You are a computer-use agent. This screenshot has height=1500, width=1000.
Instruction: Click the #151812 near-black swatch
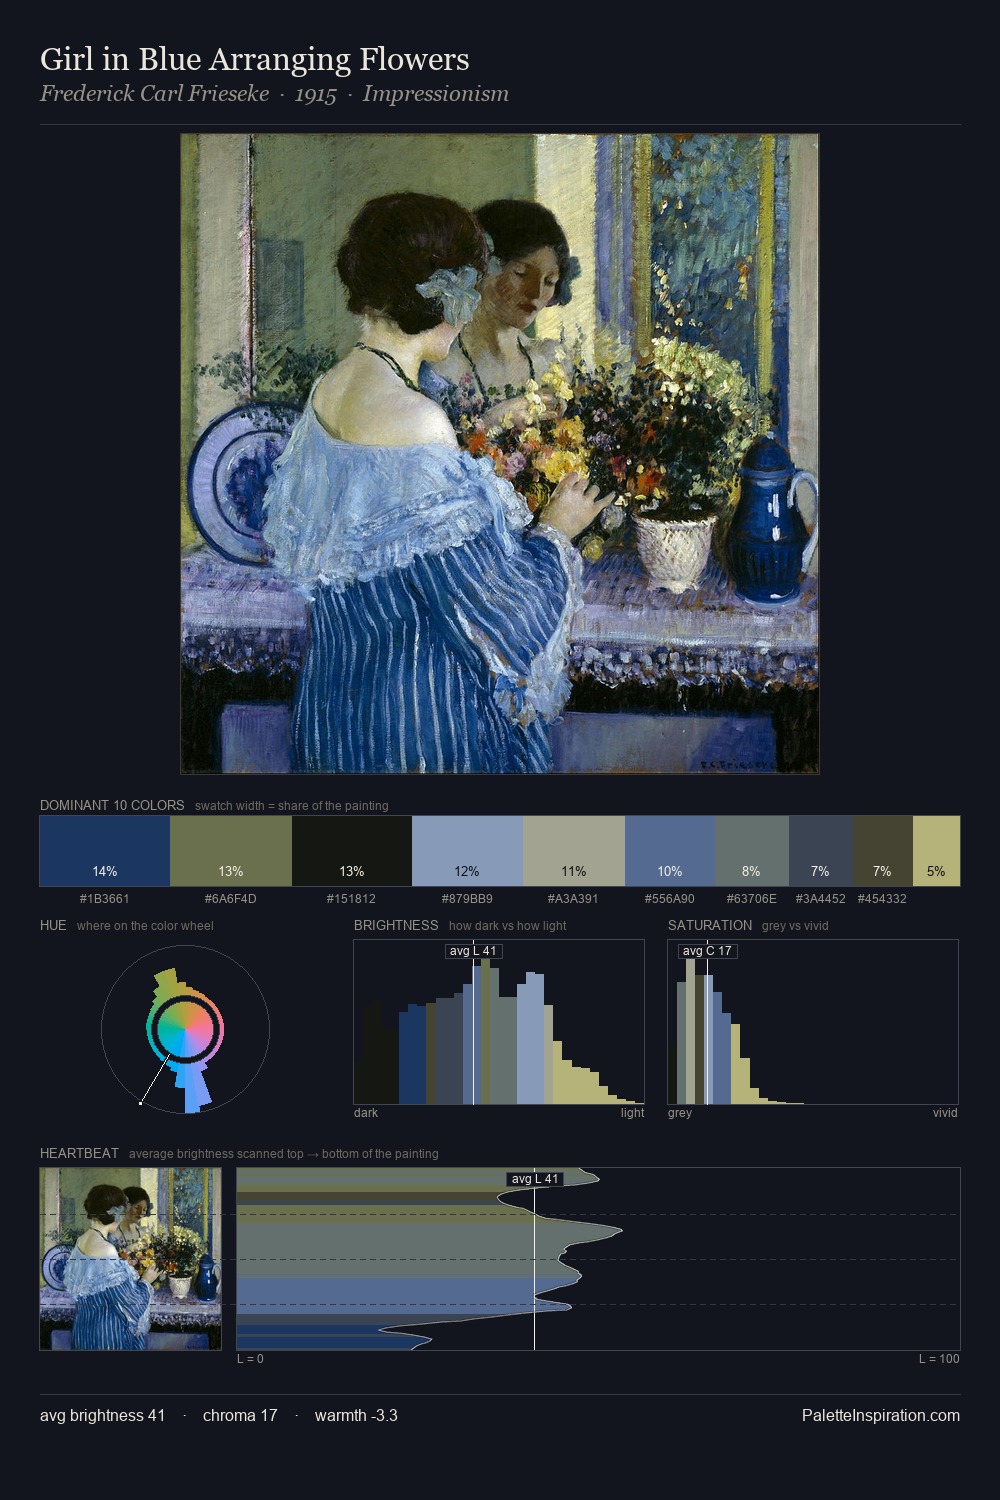click(352, 851)
